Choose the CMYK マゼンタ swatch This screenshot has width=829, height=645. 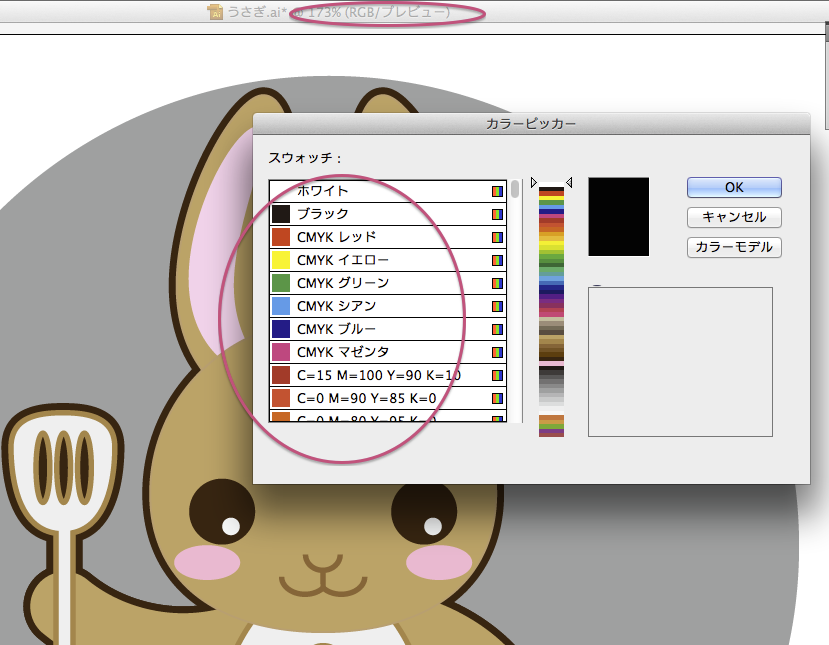[380, 353]
